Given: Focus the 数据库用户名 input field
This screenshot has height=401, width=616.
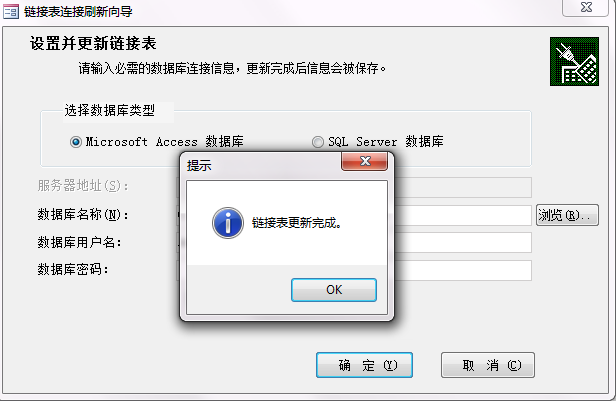Looking at the screenshot, I should click(x=463, y=242).
